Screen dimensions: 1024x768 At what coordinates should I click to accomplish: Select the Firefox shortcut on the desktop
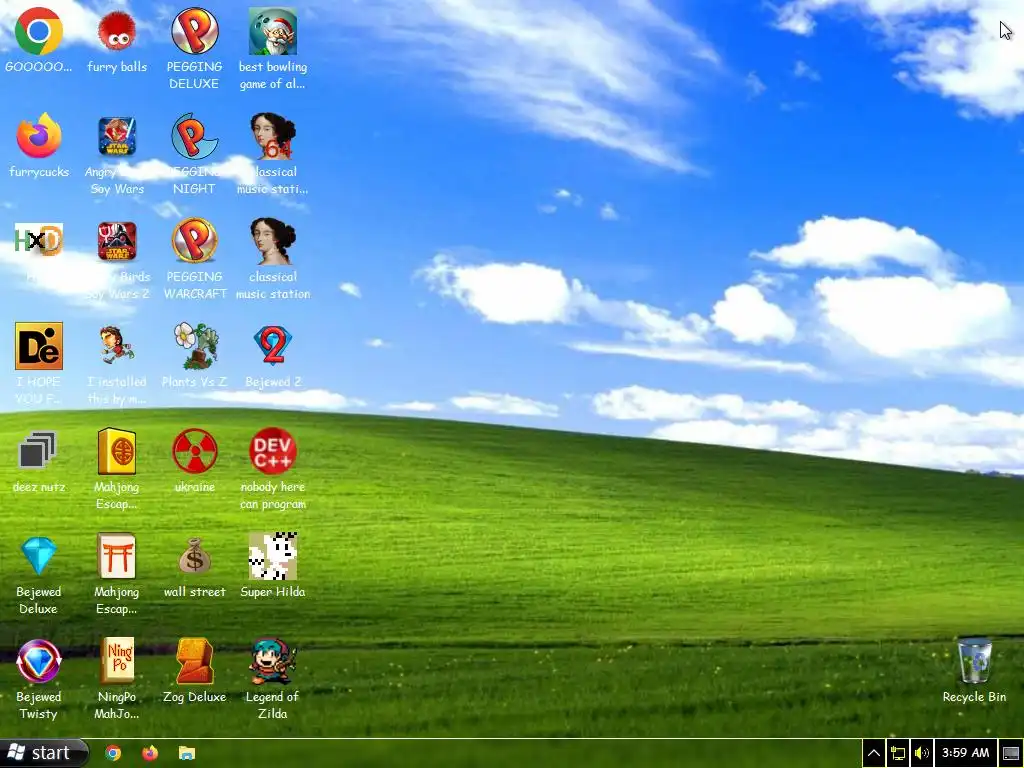coord(39,136)
